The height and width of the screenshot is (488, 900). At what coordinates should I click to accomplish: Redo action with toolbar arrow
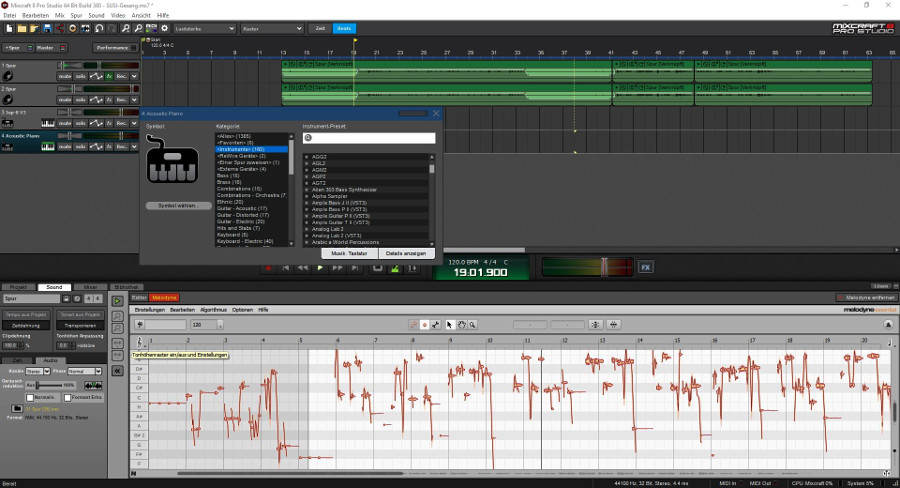112,28
